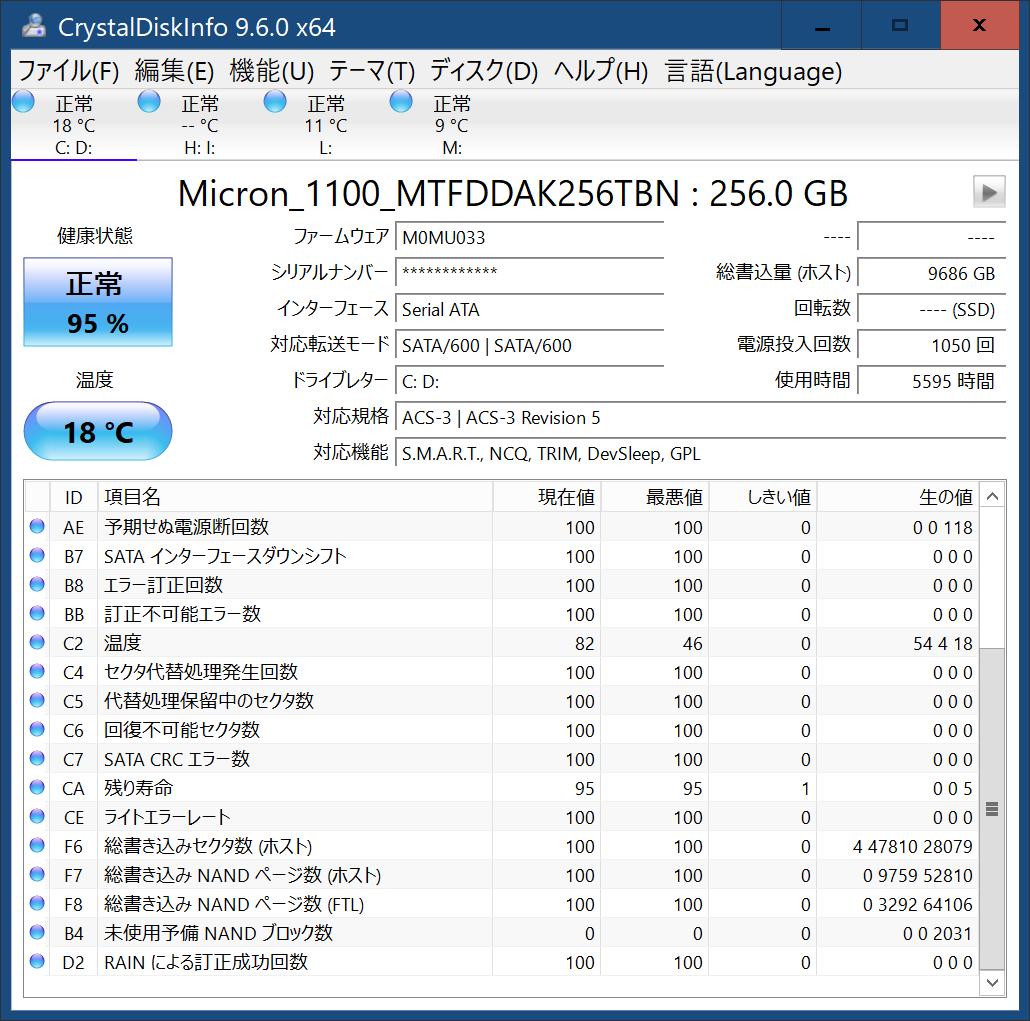Click the 最悪値 column header
The height and width of the screenshot is (1021, 1030).
(x=655, y=497)
